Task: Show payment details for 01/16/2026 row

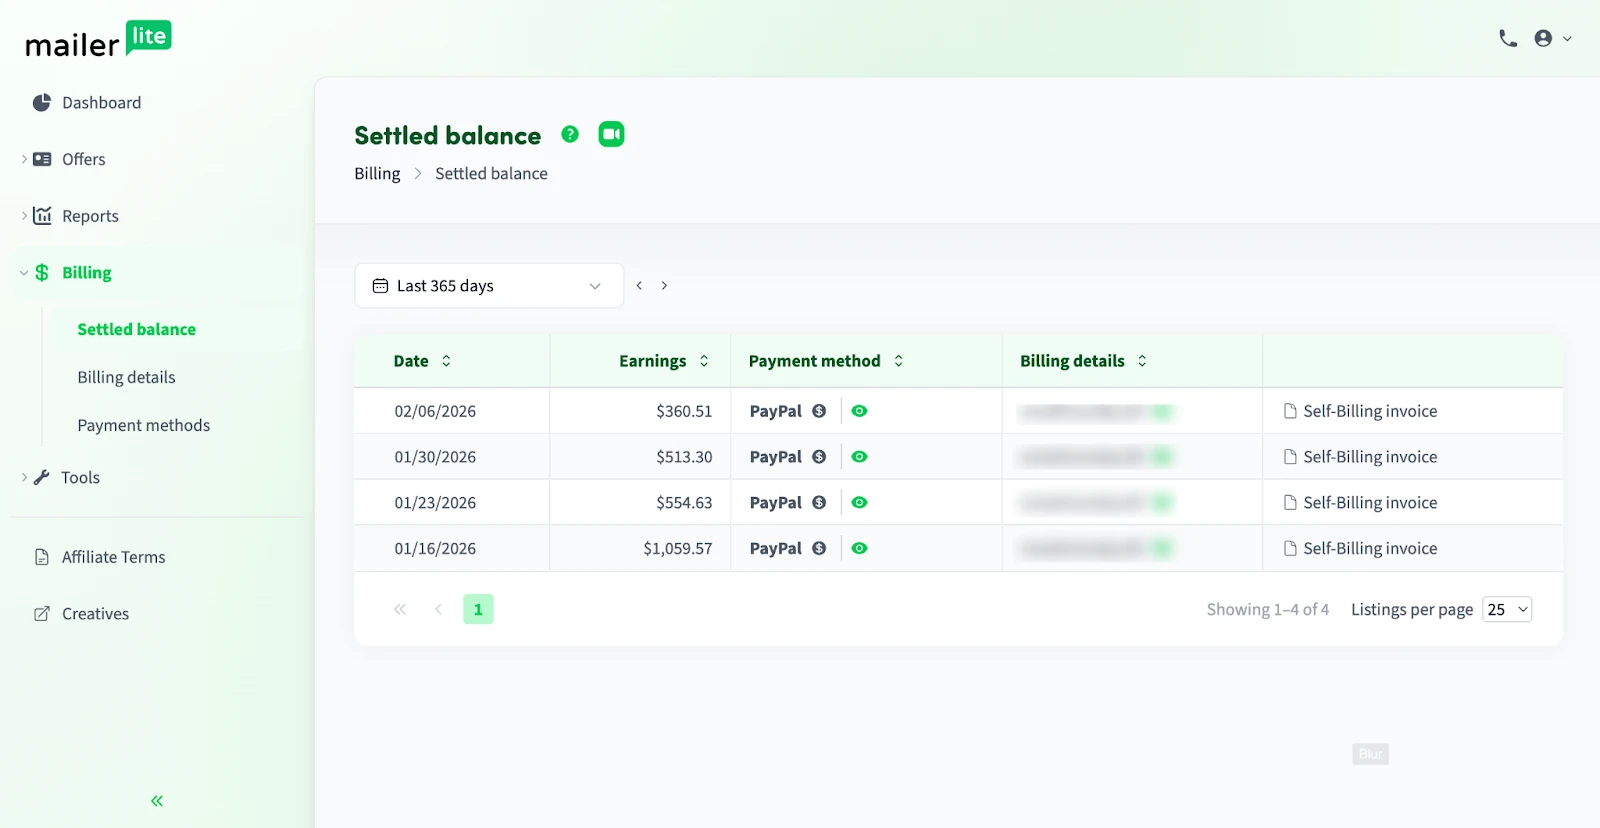Action: 859,549
